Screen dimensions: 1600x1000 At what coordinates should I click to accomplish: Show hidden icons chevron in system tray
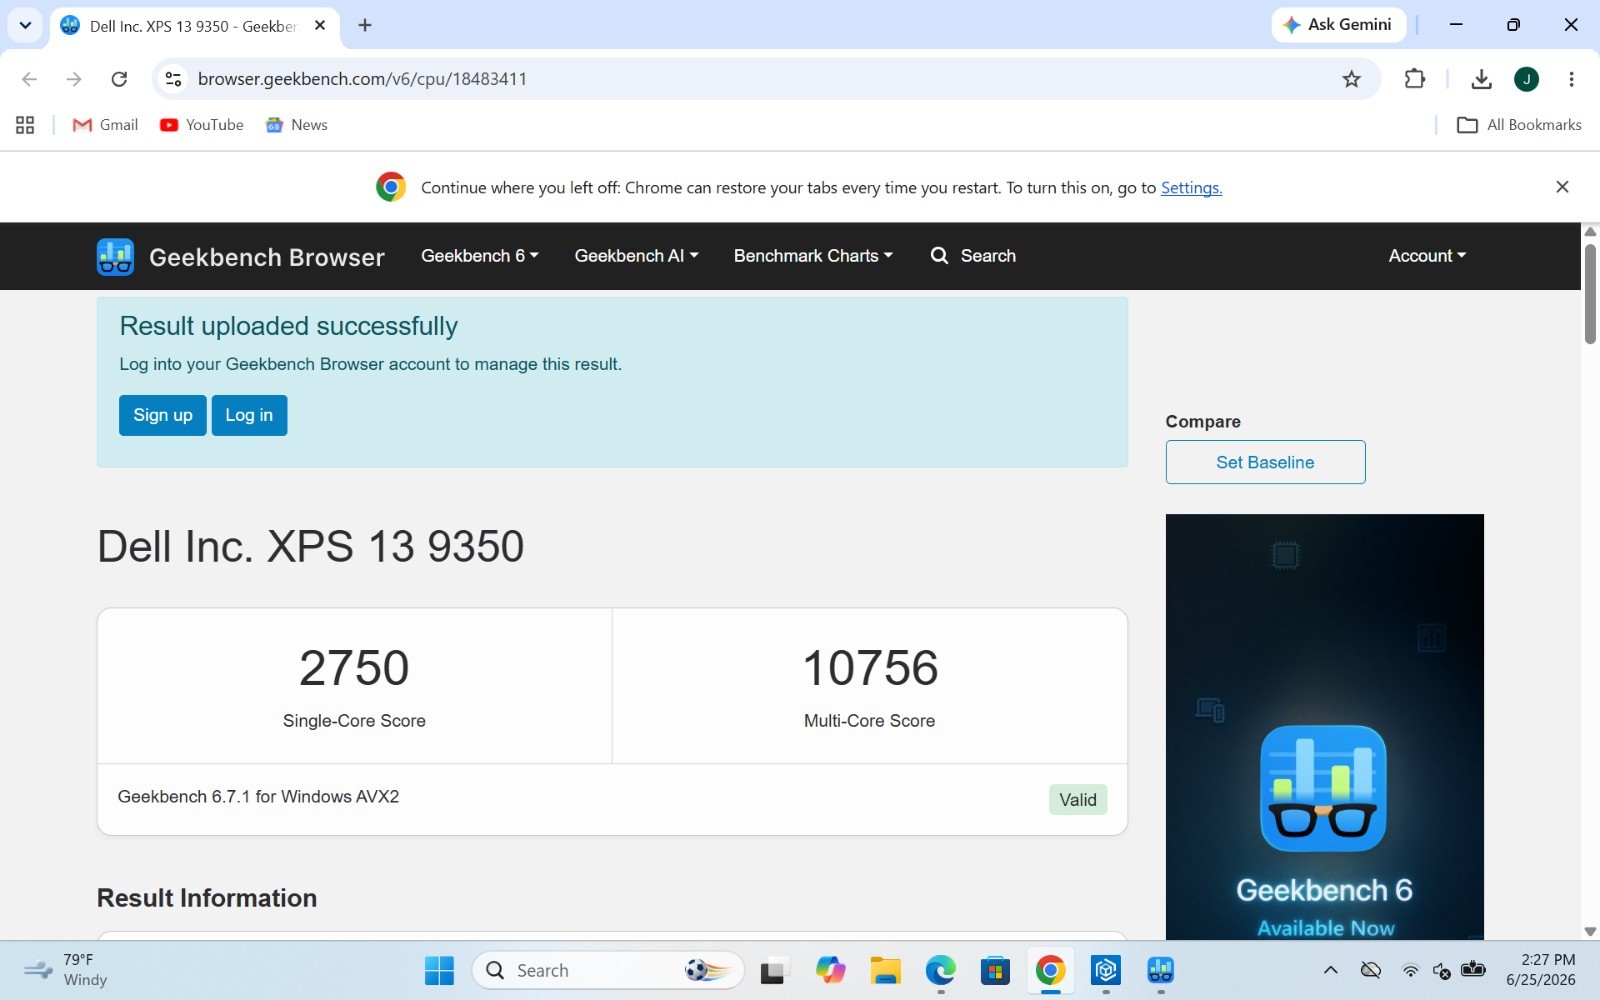(x=1330, y=970)
